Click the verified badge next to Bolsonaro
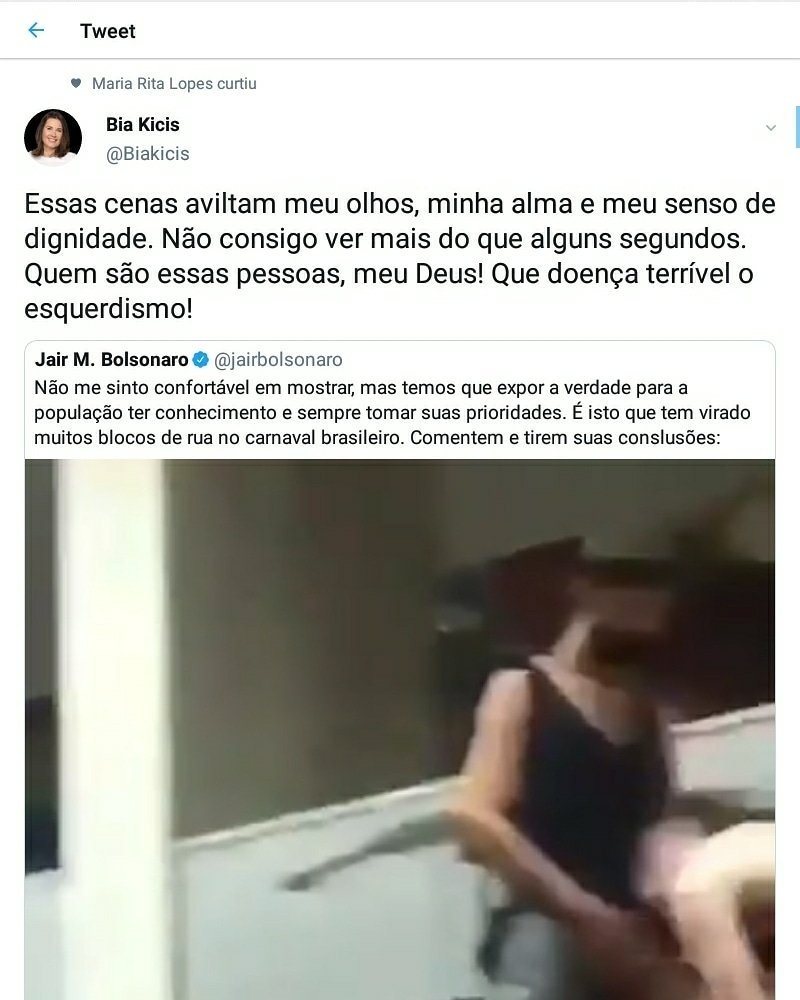 pyautogui.click(x=200, y=360)
